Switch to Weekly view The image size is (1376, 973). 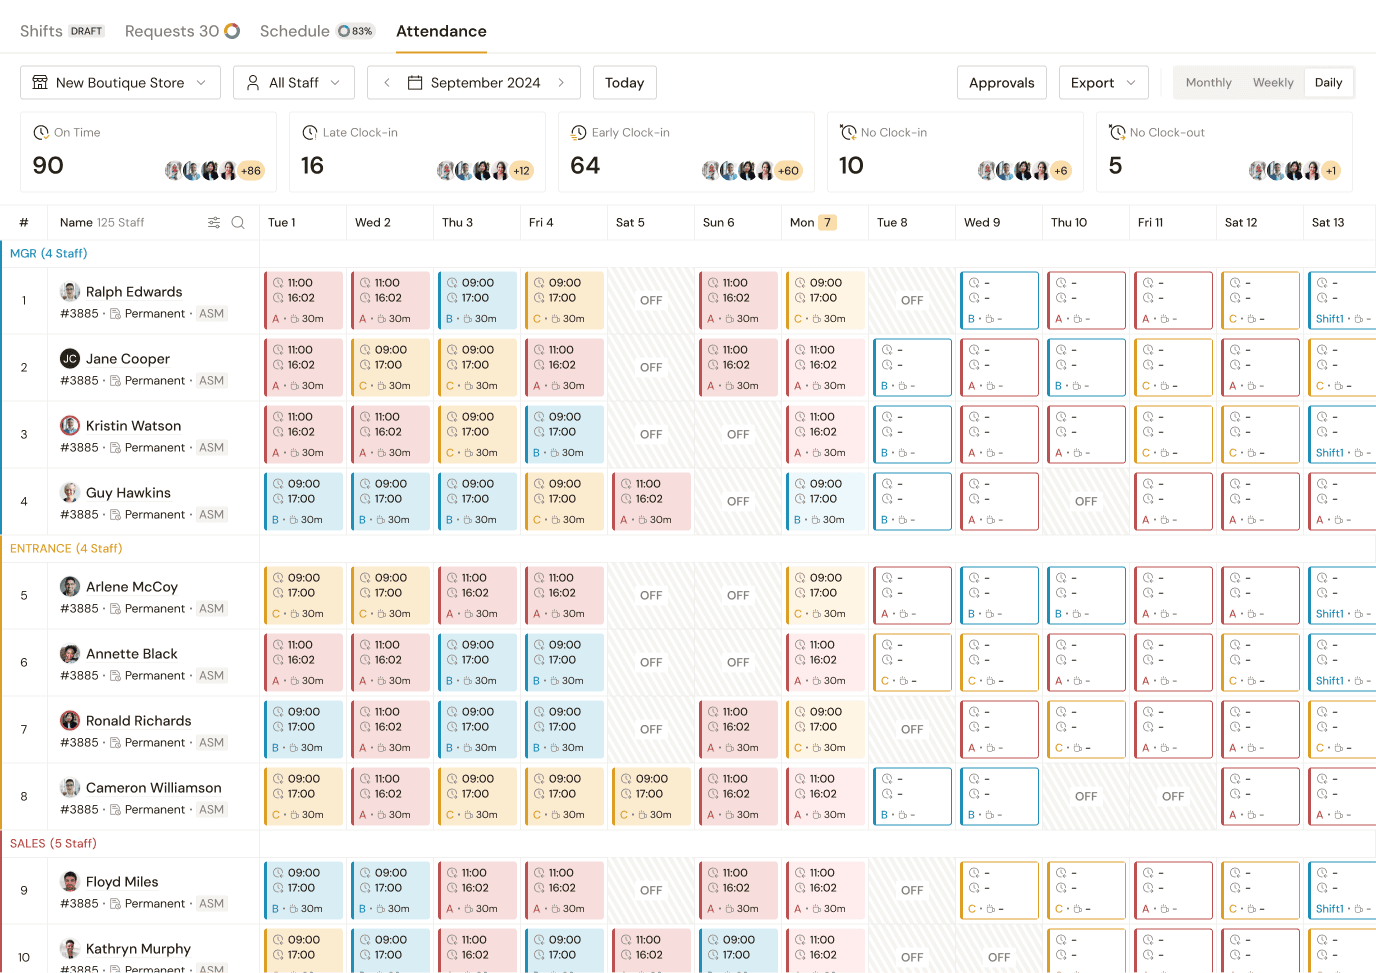(x=1273, y=83)
